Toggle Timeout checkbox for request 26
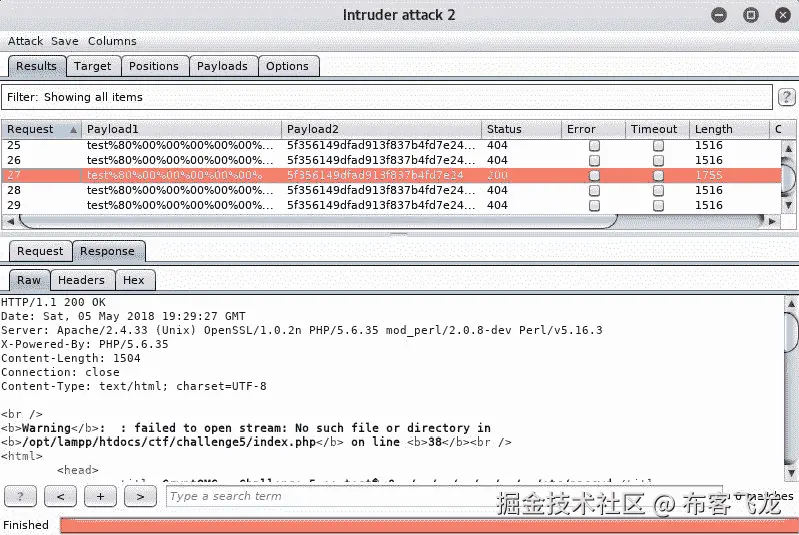Screen dimensions: 799x535 [x=658, y=160]
